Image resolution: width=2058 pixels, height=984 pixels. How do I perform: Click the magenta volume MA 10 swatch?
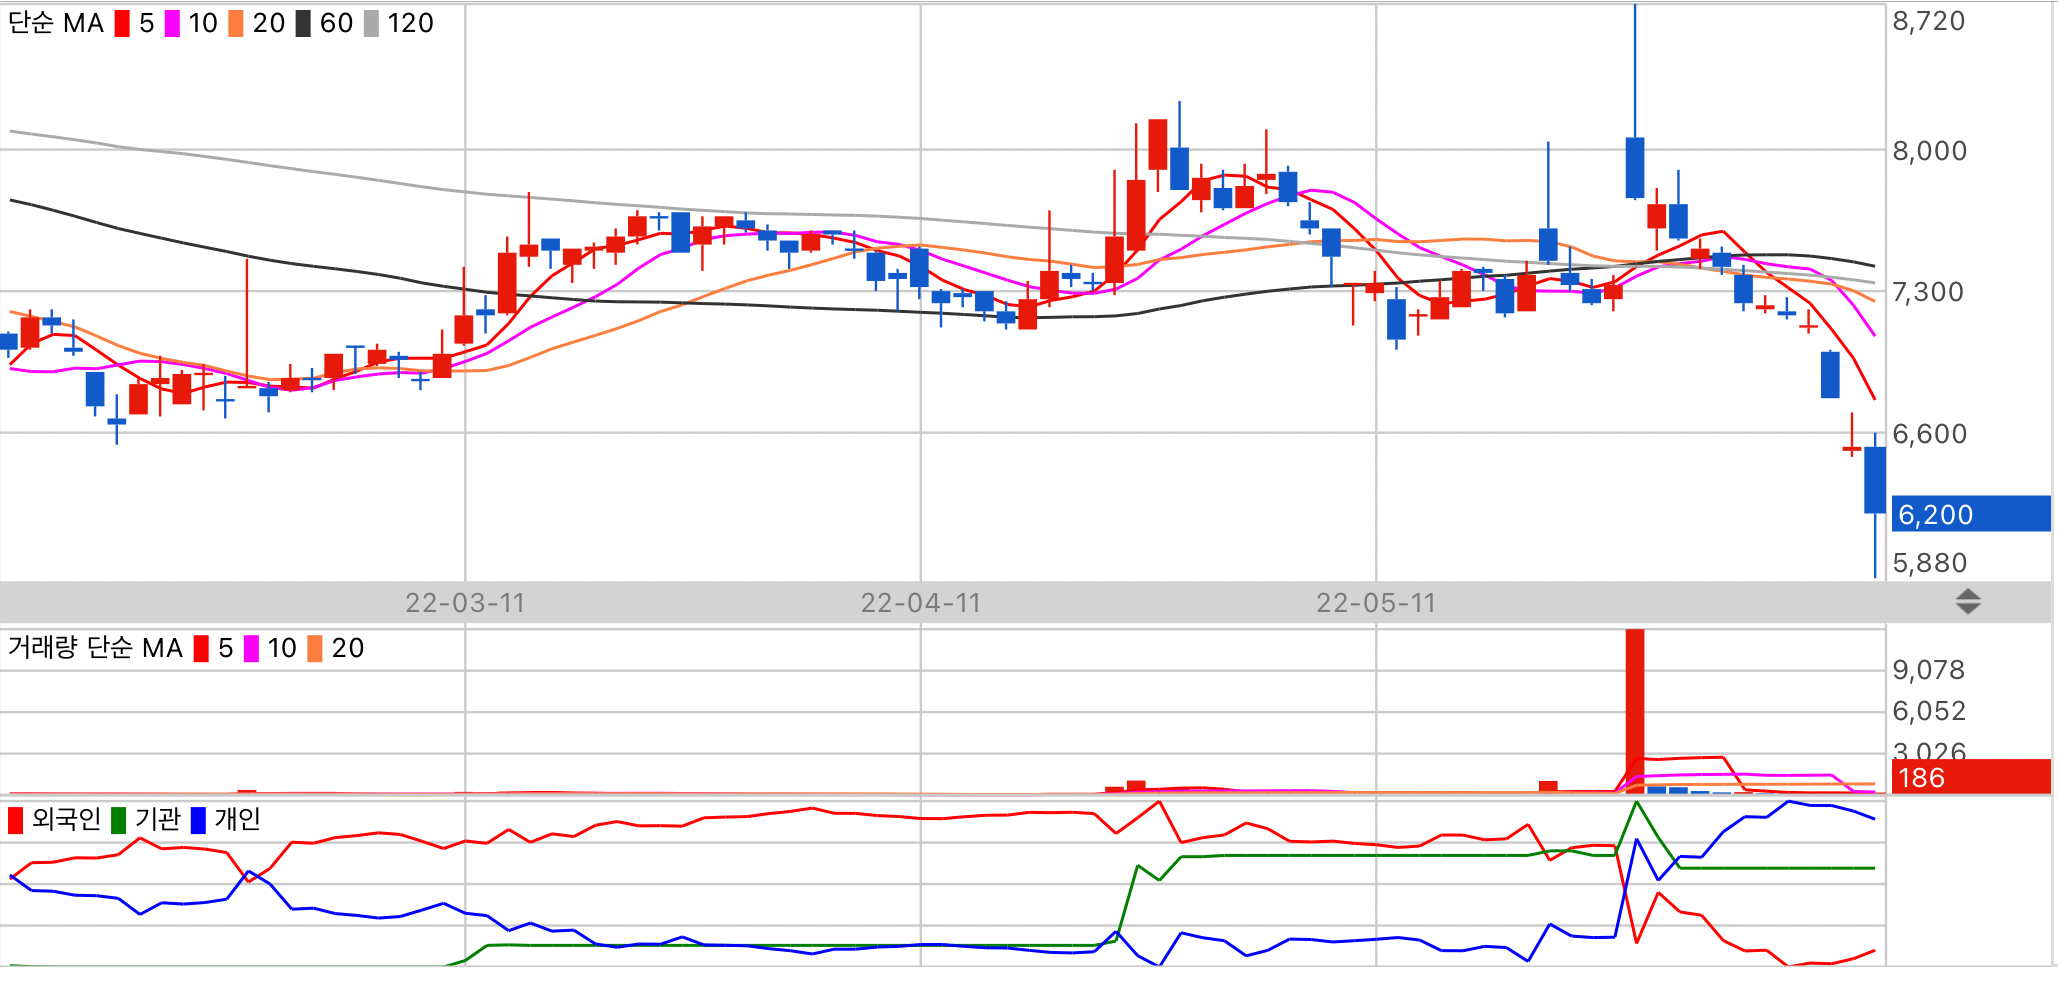click(251, 648)
